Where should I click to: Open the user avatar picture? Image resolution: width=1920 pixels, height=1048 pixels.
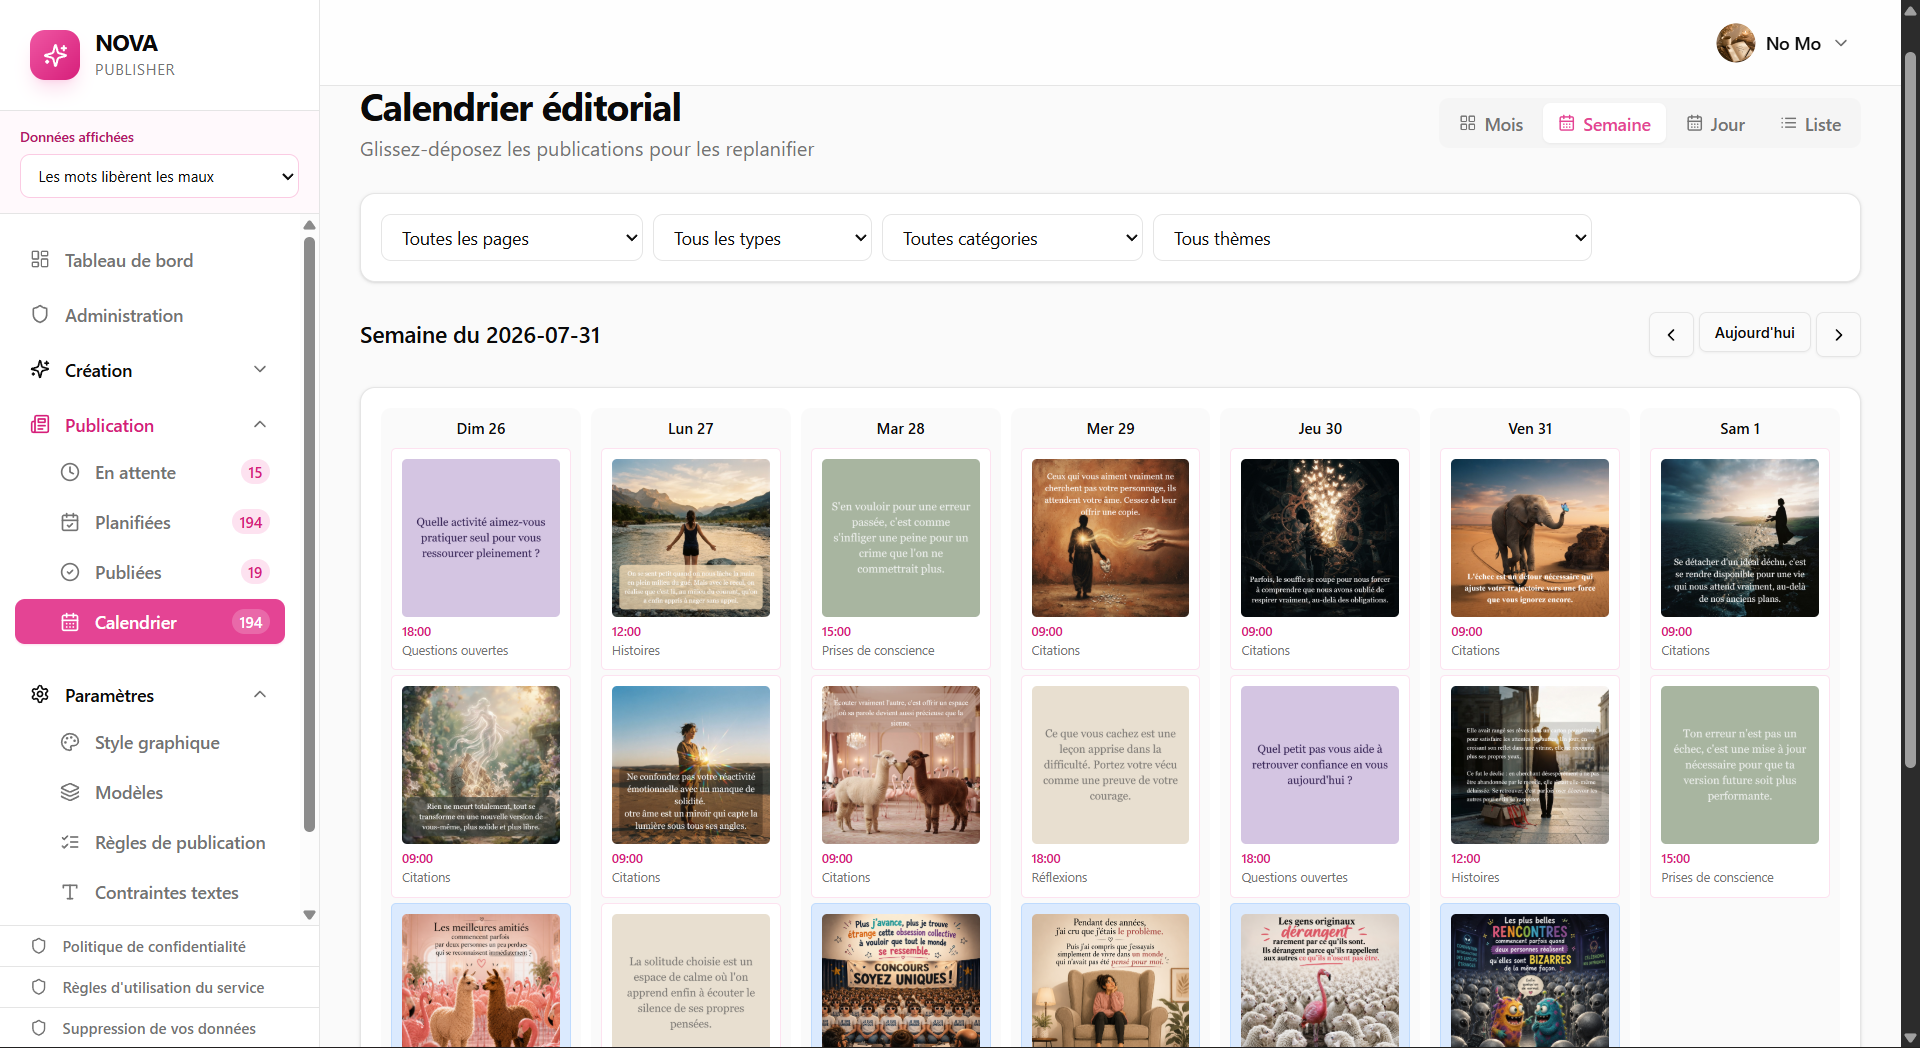tap(1736, 43)
